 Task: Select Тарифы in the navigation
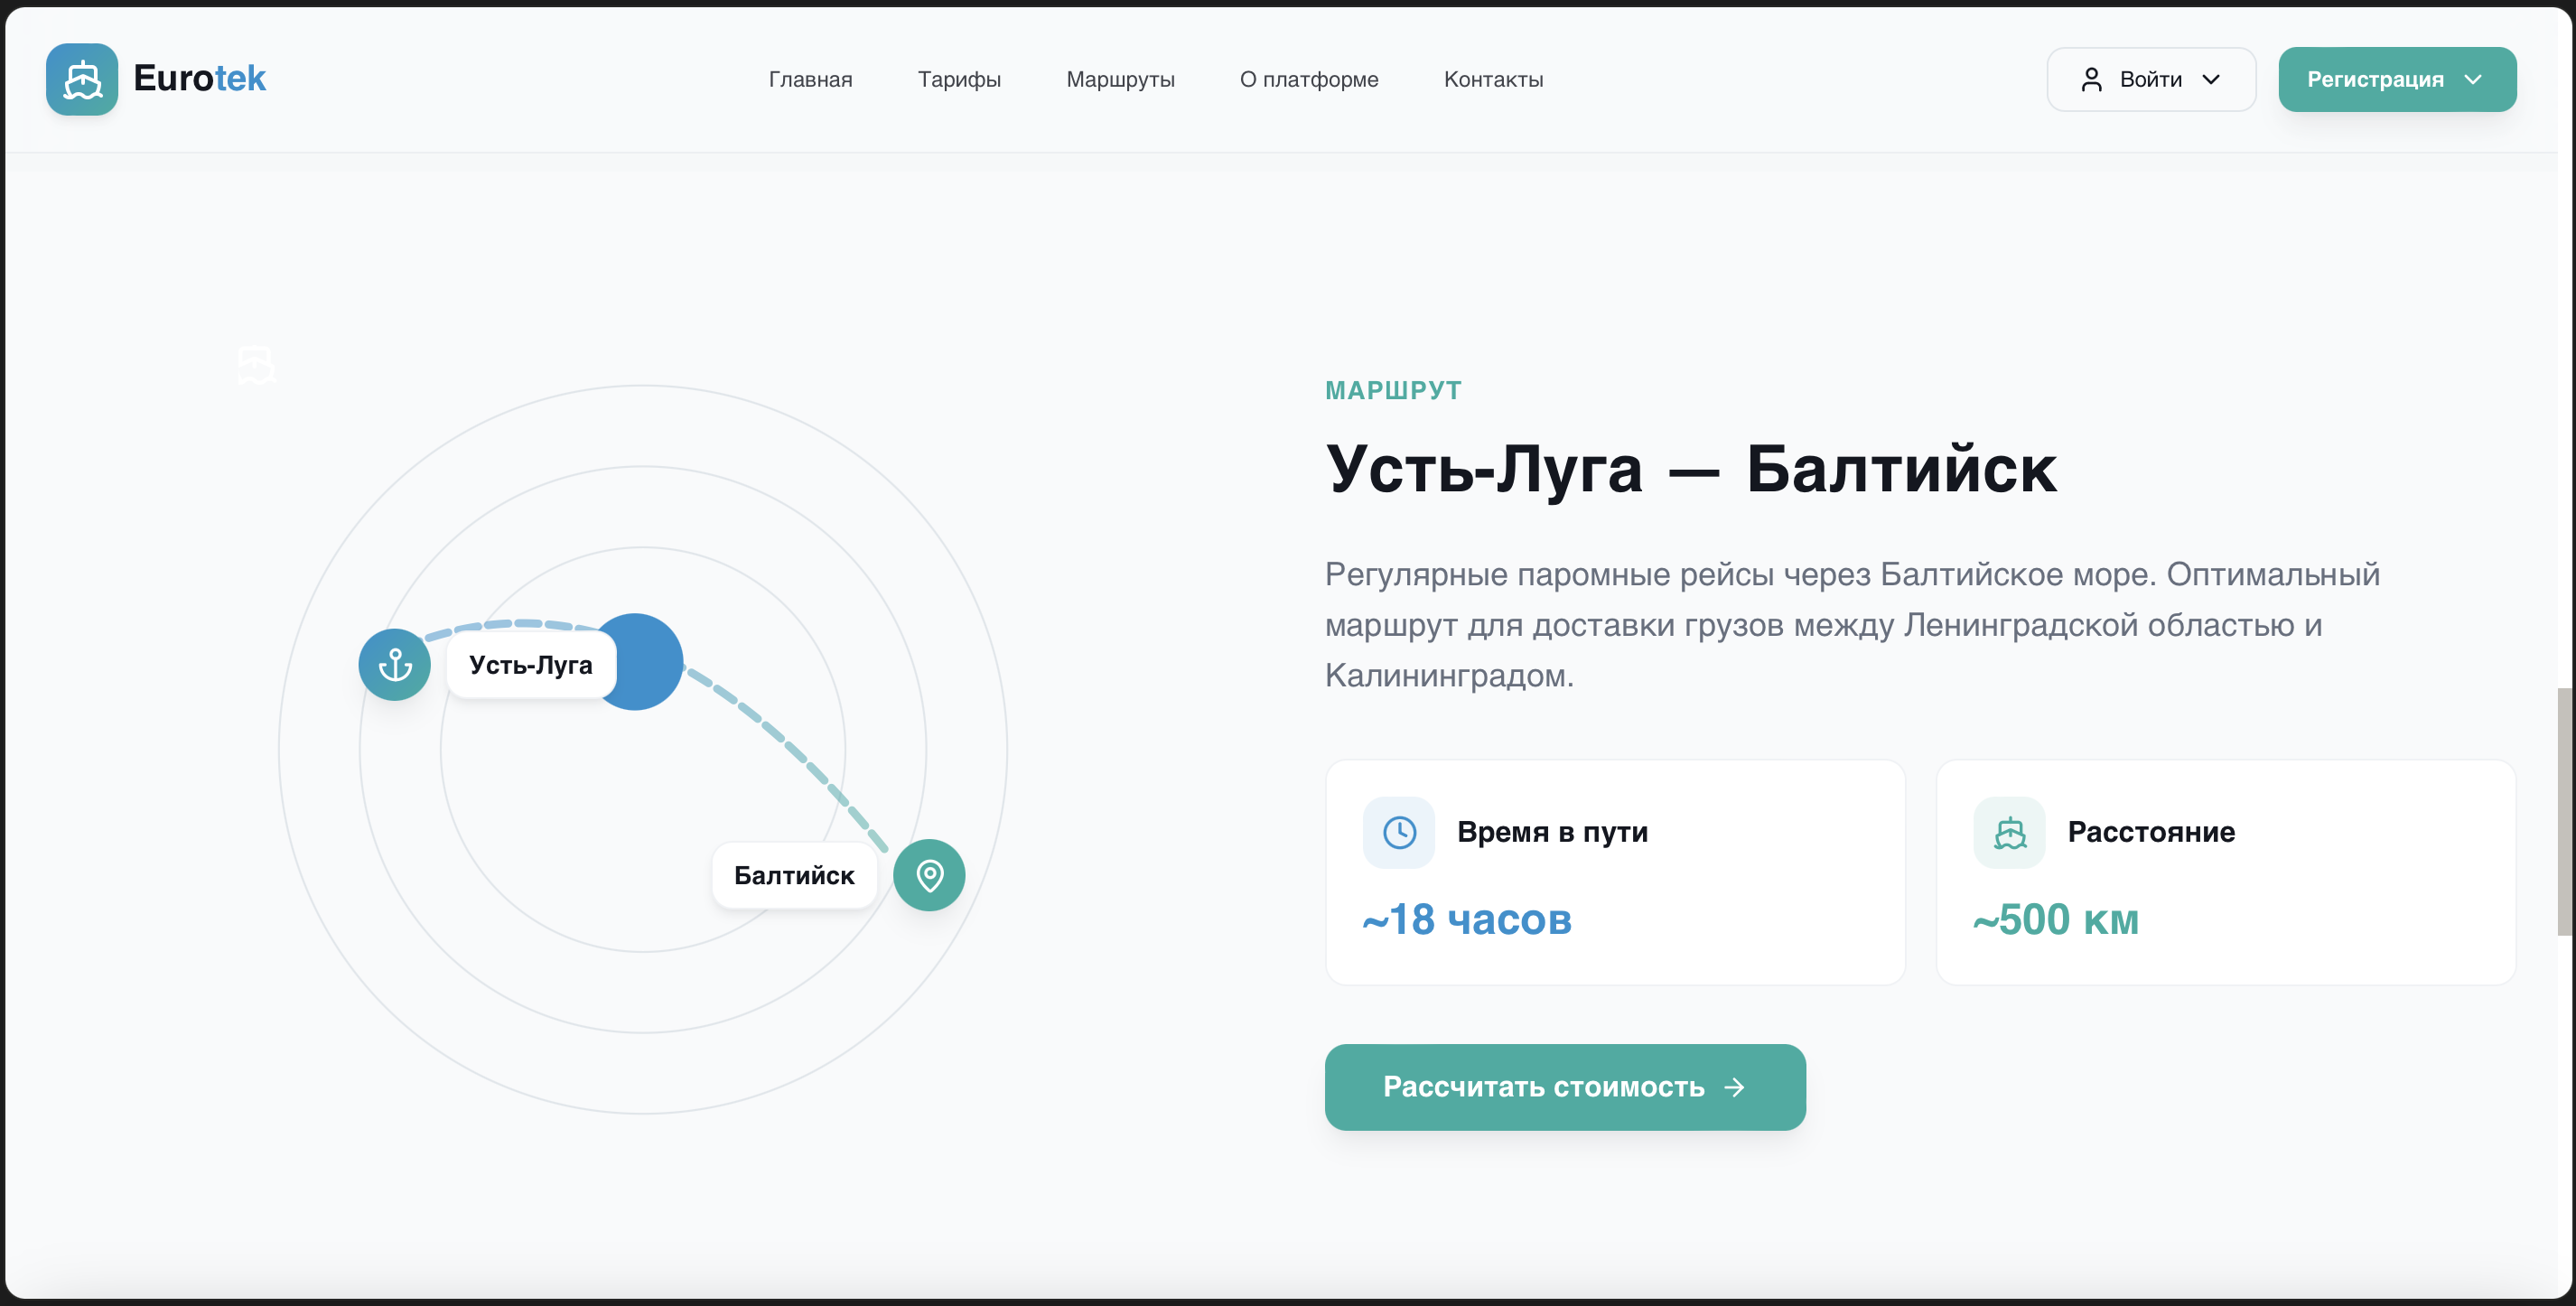point(959,79)
